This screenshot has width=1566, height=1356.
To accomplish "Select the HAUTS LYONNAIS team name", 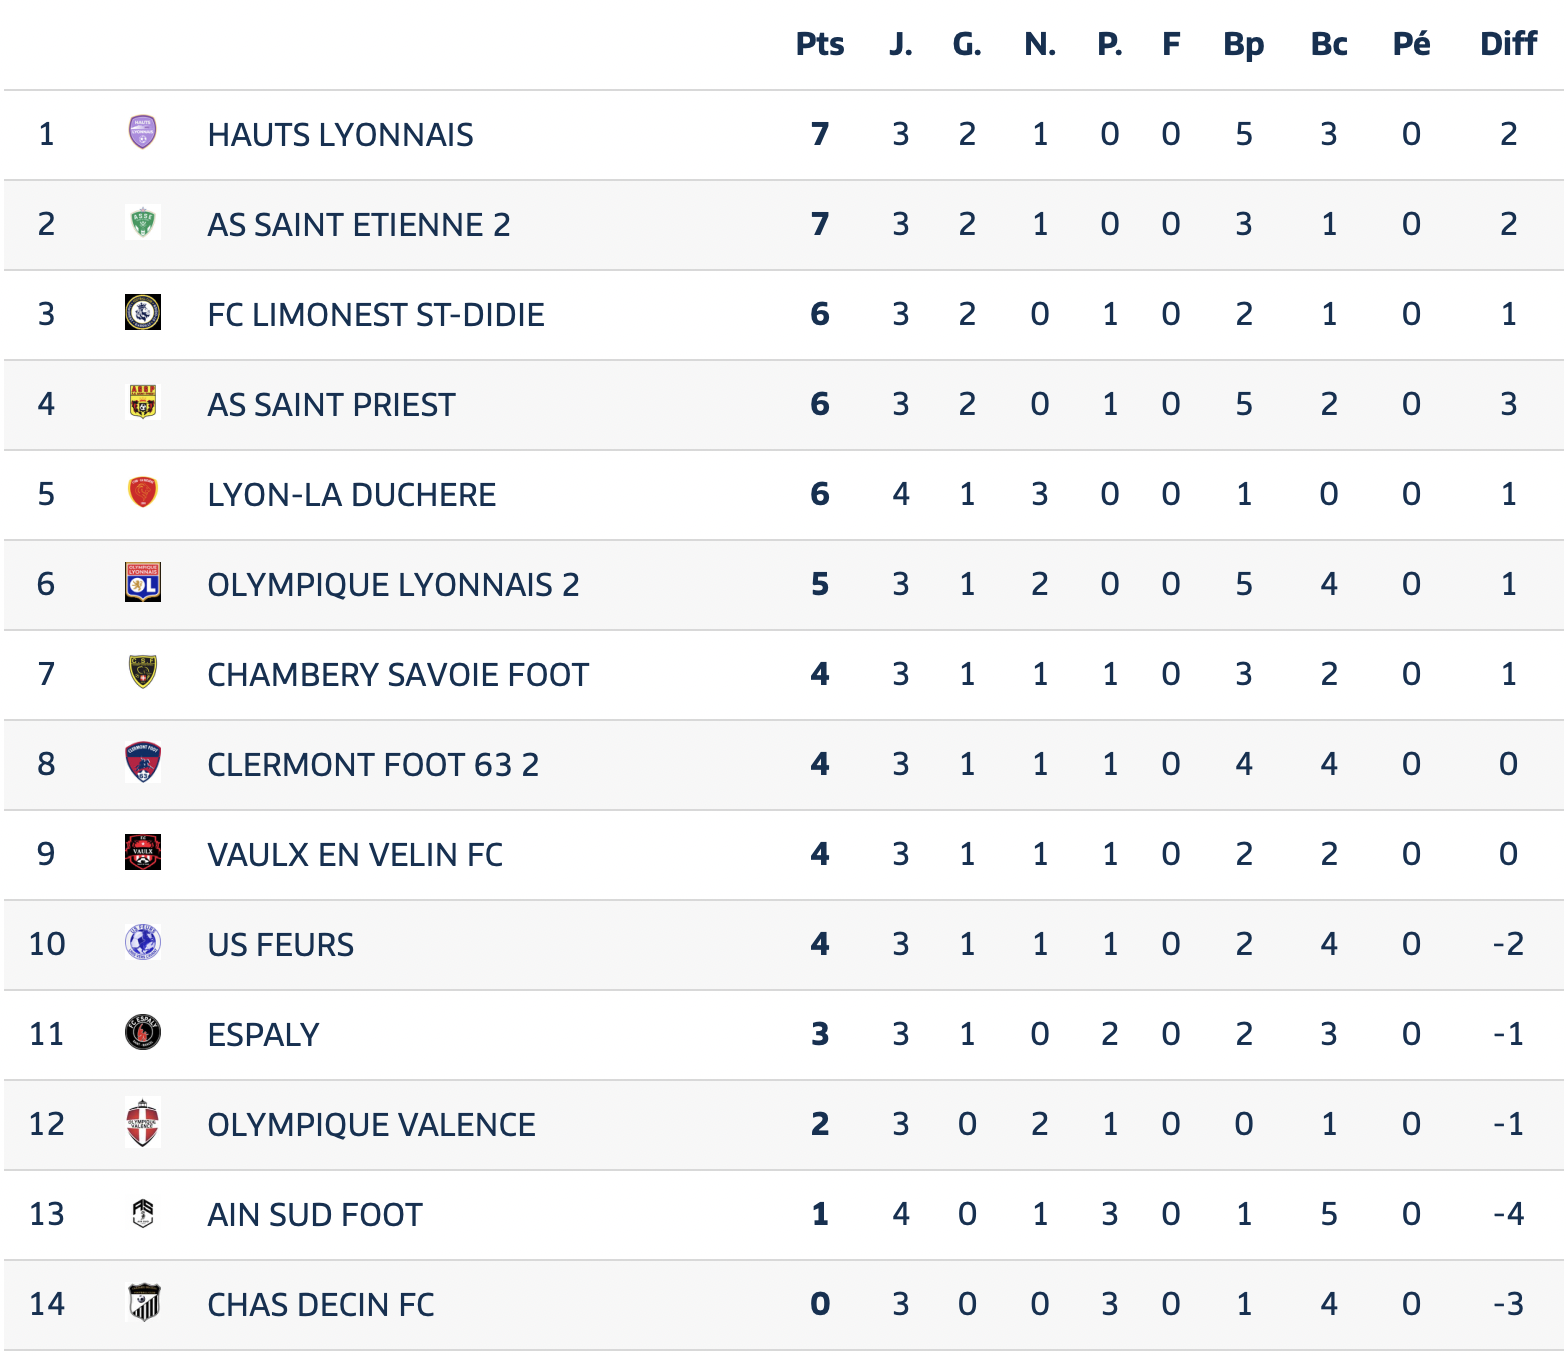I will (340, 135).
